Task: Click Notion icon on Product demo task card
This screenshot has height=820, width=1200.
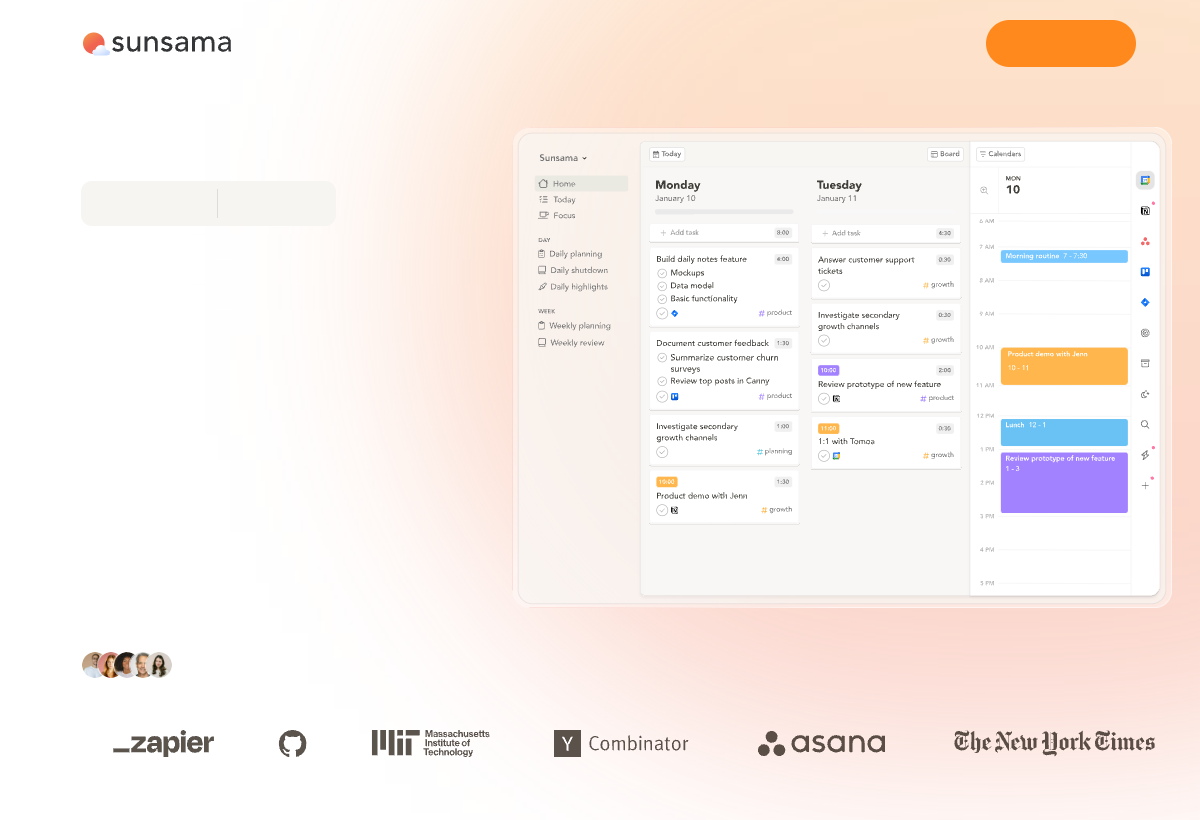Action: tap(675, 510)
